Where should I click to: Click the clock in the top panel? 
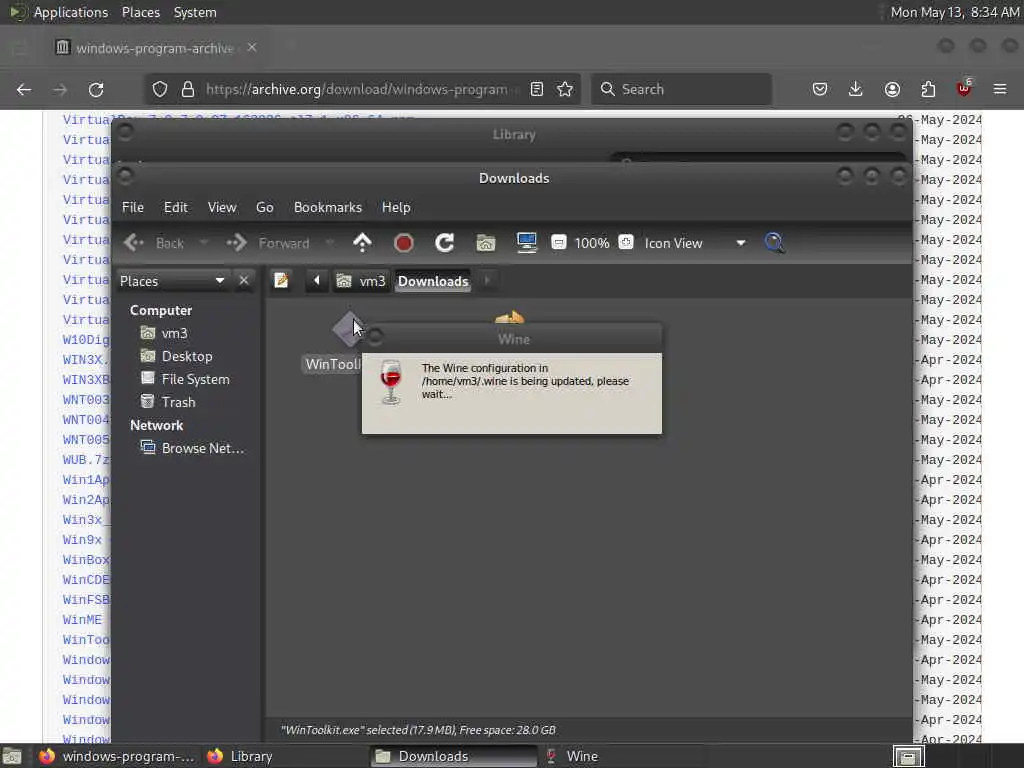pos(955,12)
